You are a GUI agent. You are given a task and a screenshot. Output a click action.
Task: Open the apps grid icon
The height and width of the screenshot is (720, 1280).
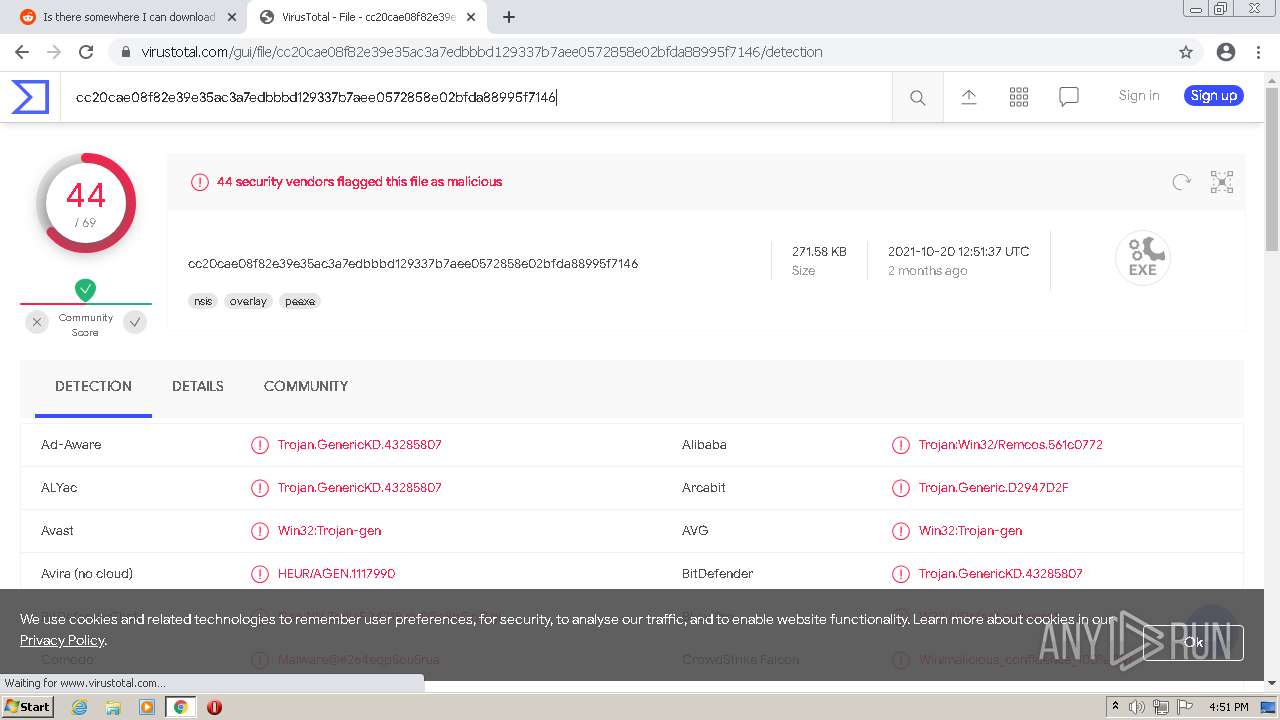tap(1018, 96)
